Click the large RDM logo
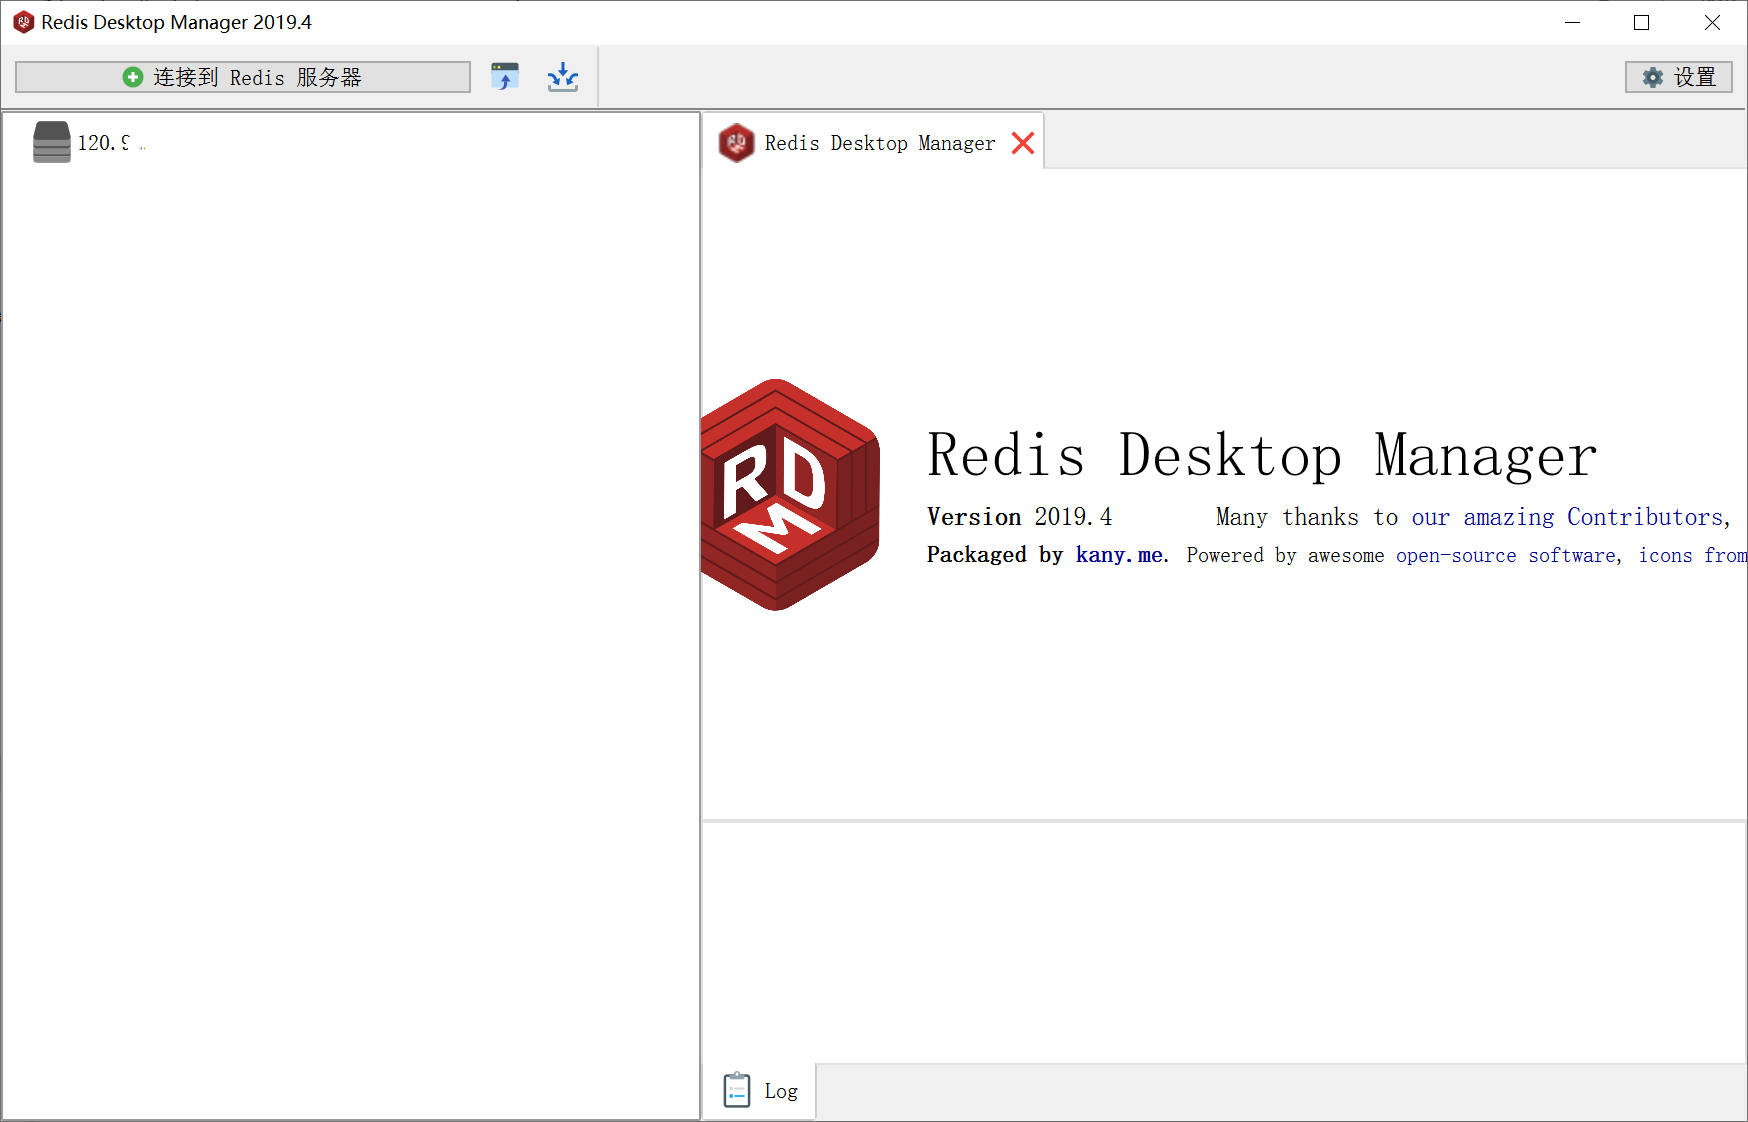This screenshot has height=1122, width=1748. coord(791,495)
